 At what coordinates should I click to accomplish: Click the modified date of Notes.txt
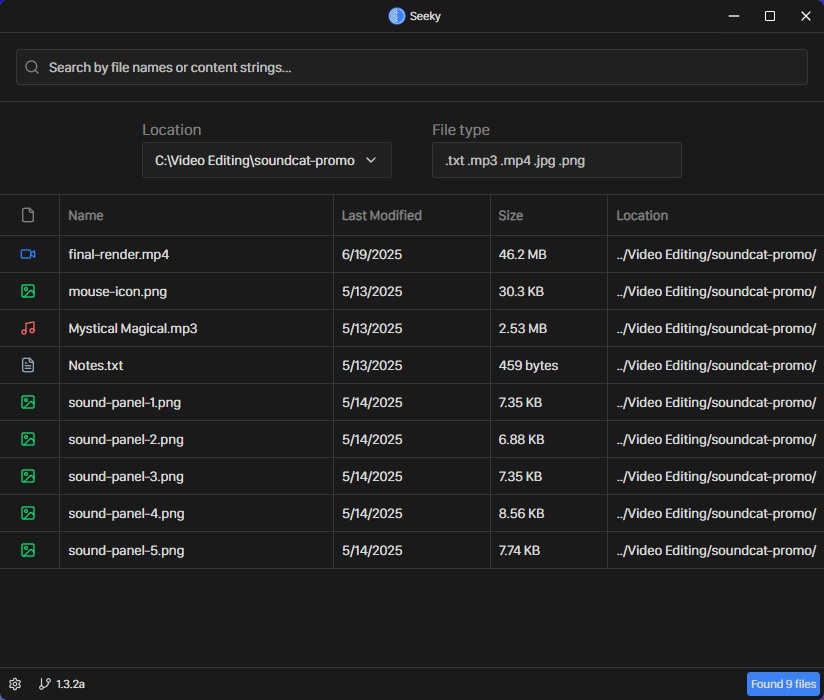372,365
